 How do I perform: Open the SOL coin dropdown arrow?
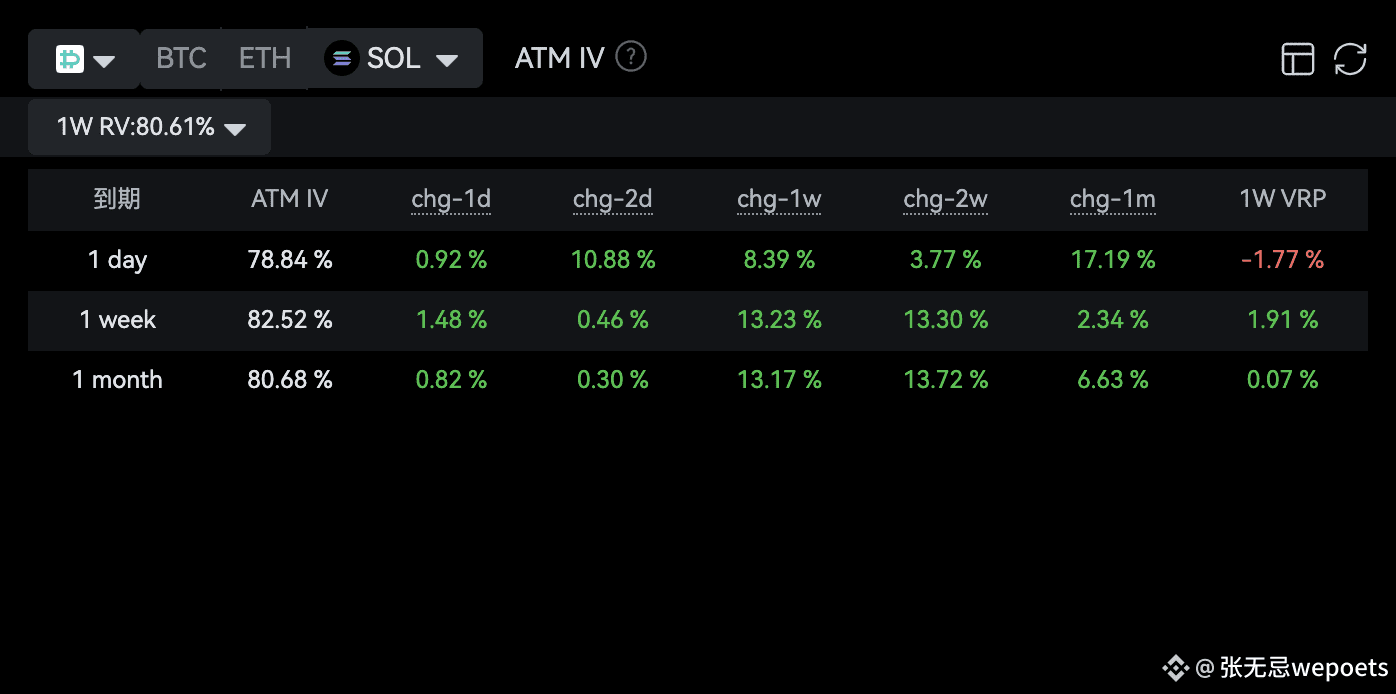pyautogui.click(x=447, y=61)
